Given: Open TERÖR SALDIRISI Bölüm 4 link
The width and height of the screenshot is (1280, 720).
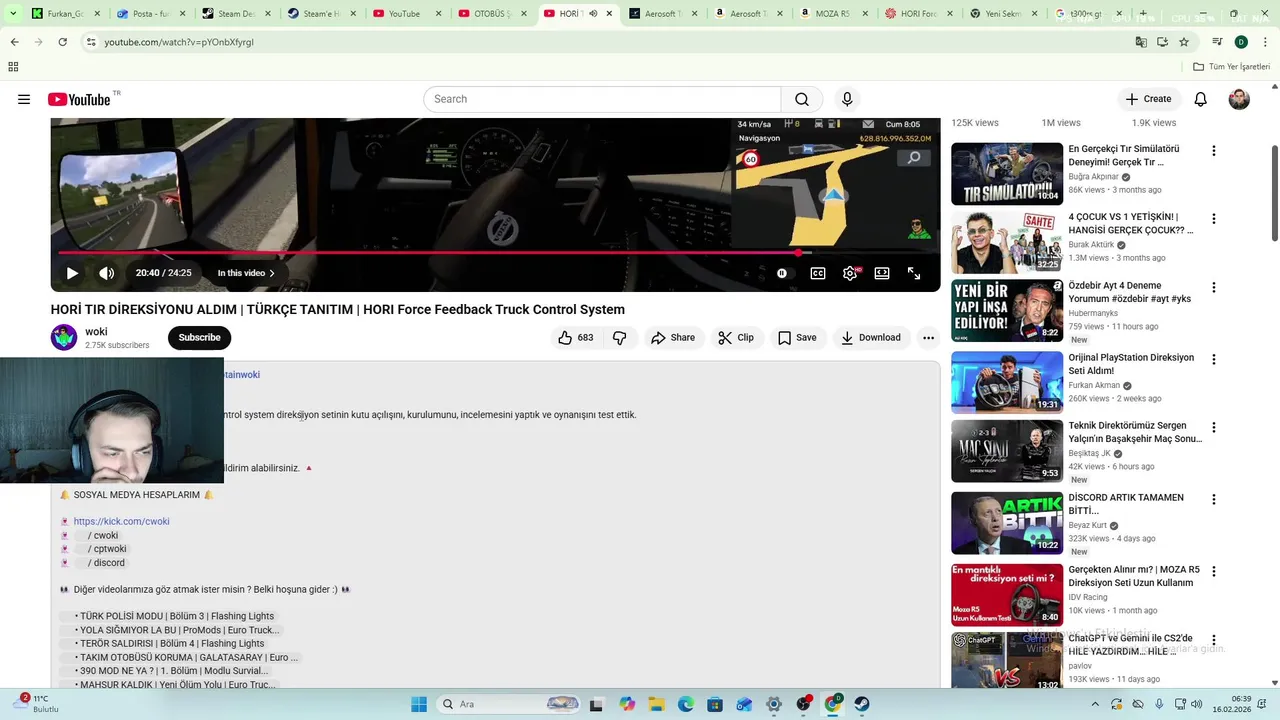Looking at the screenshot, I should 172,644.
